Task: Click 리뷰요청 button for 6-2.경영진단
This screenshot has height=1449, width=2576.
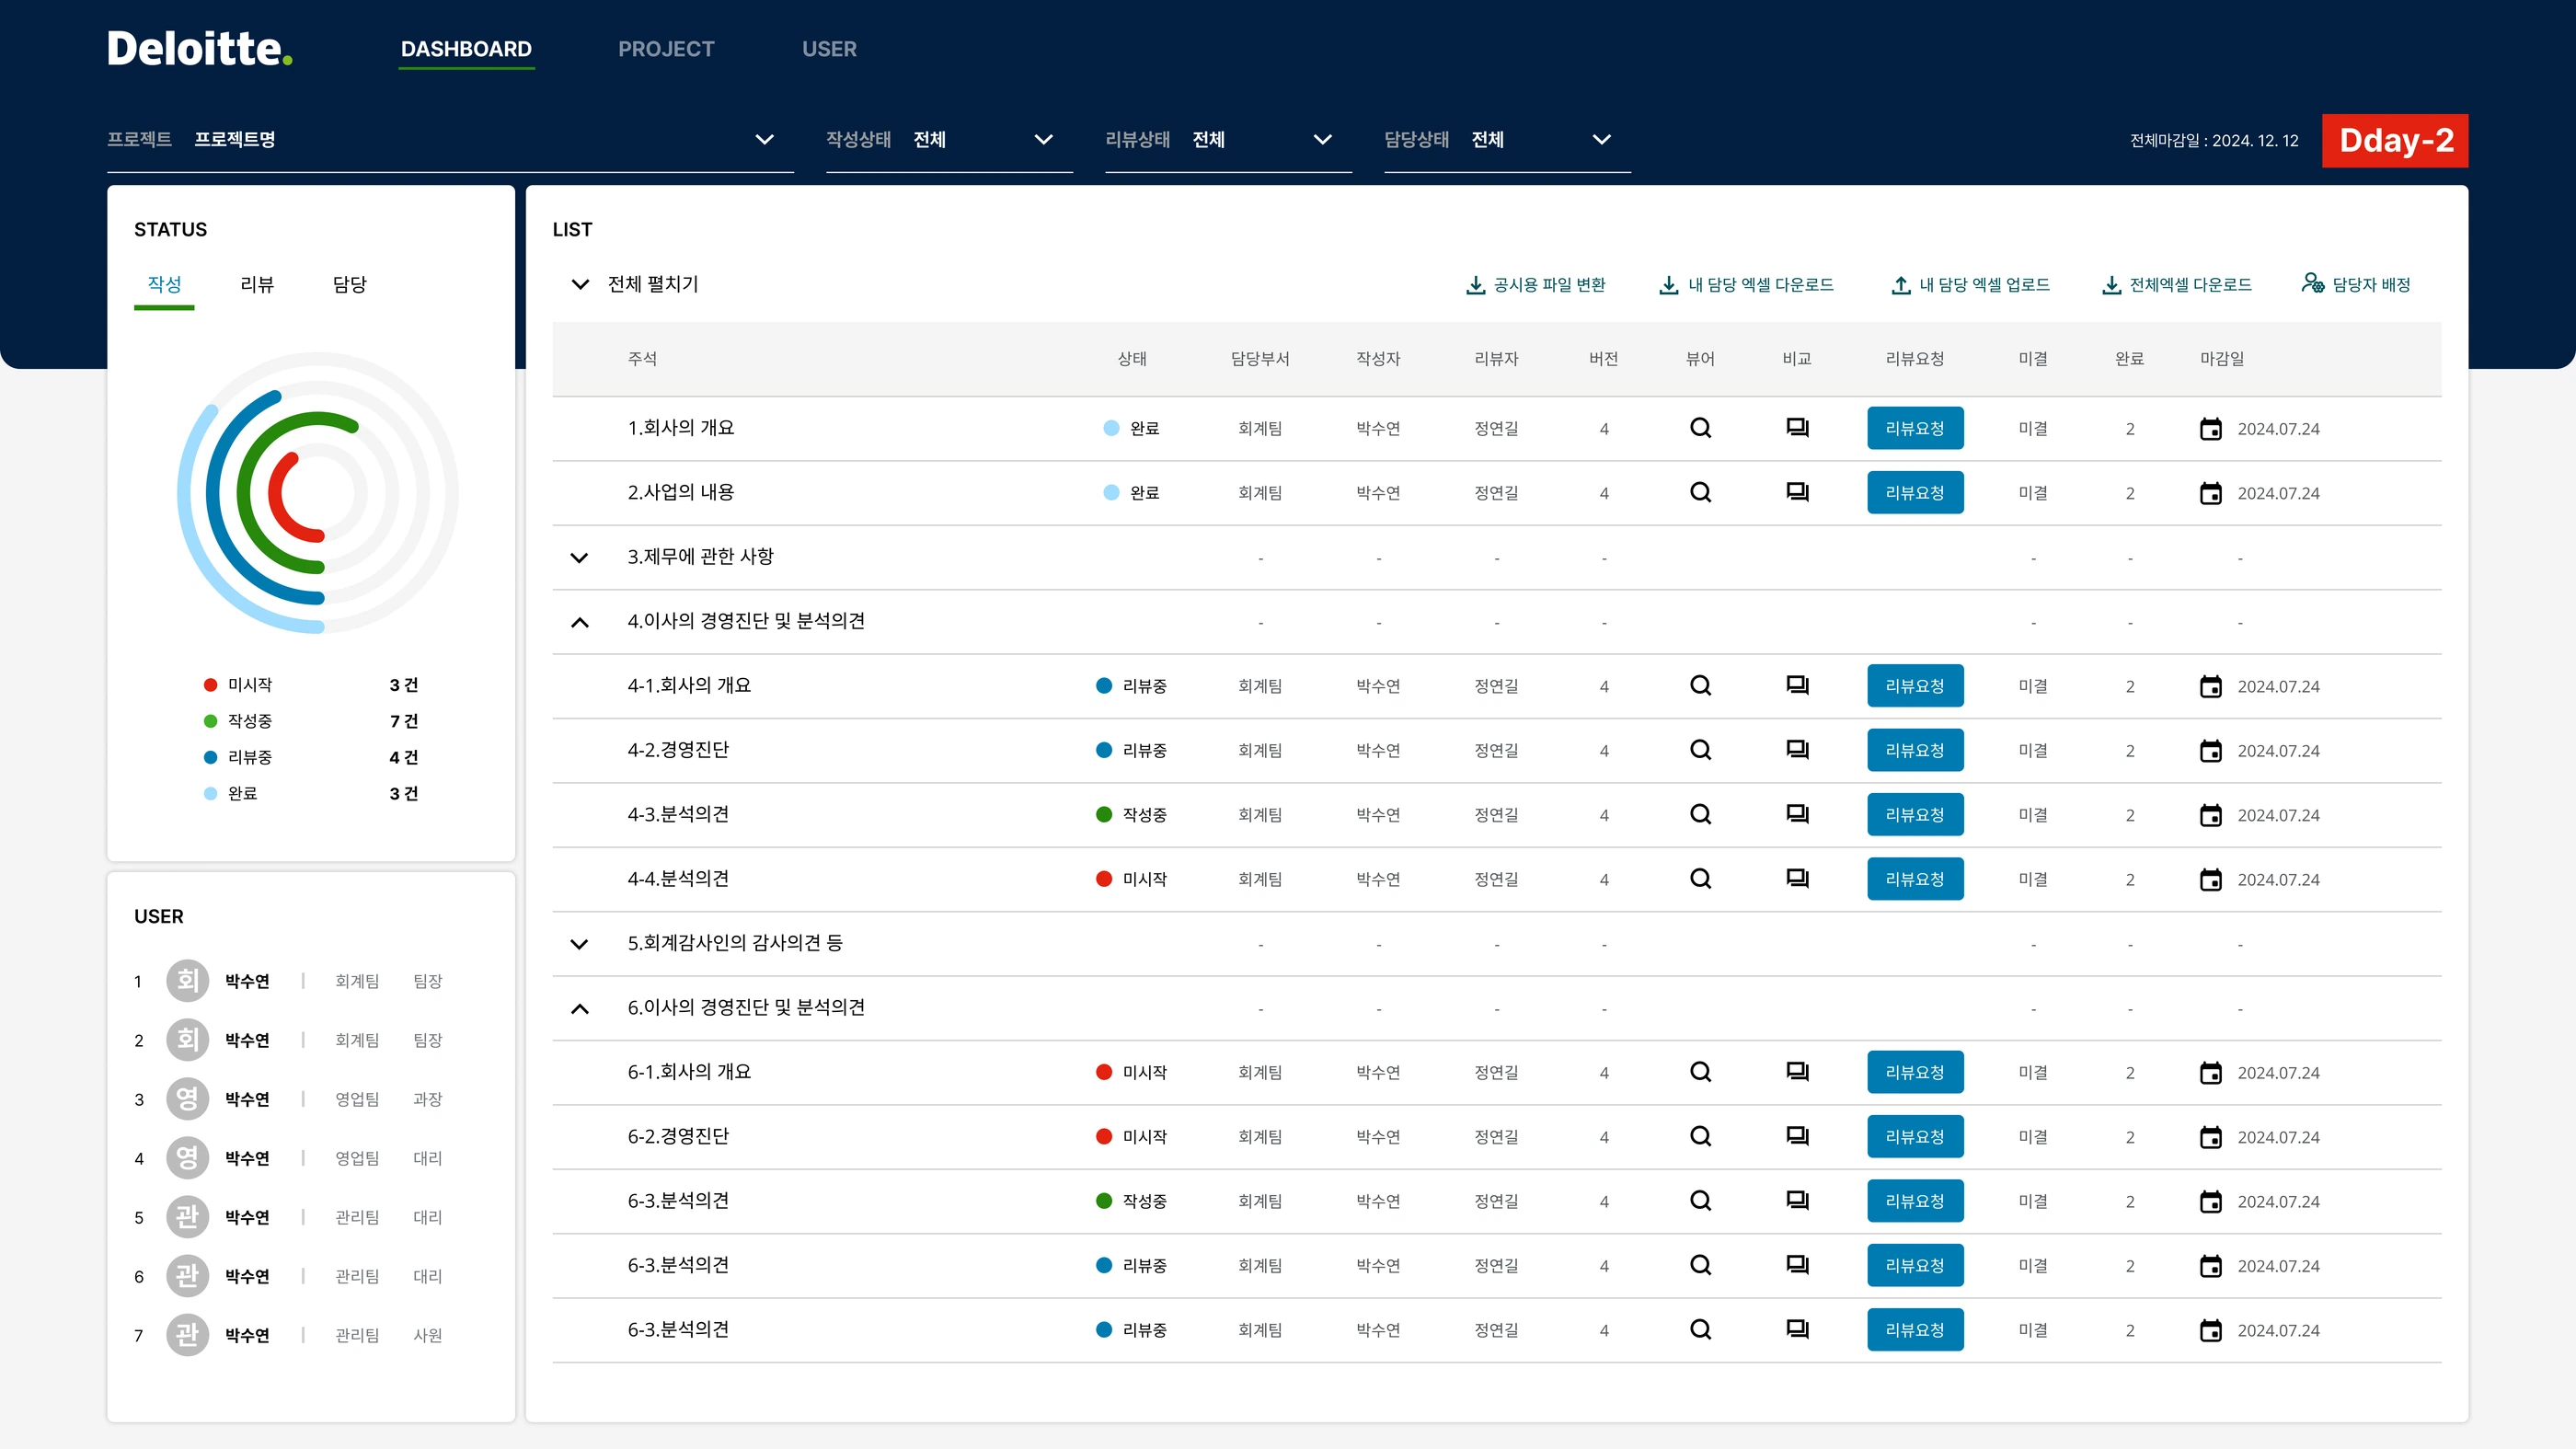Action: pos(1915,1136)
